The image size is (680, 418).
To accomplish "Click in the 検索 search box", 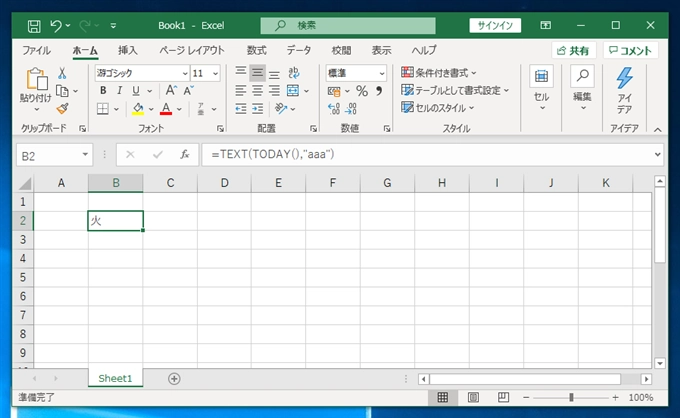I will pyautogui.click(x=348, y=26).
